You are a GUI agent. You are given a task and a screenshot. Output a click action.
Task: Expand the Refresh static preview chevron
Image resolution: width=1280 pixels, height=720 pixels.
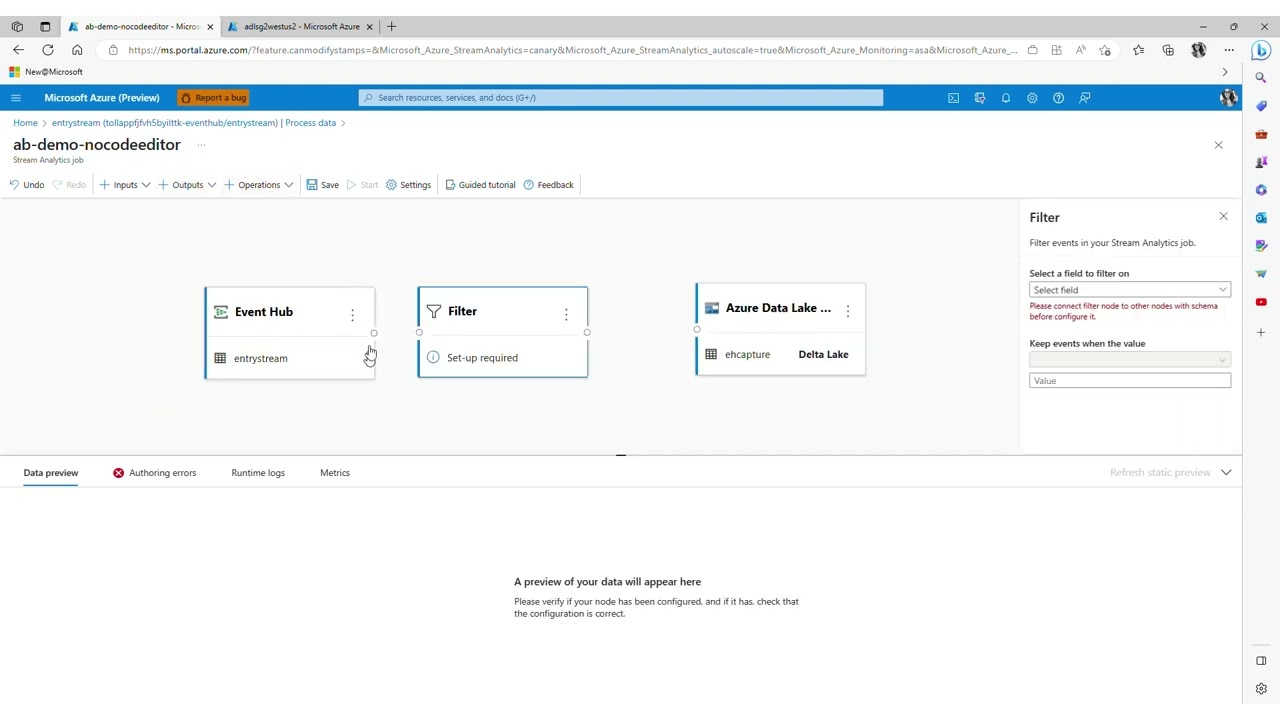[x=1226, y=472]
